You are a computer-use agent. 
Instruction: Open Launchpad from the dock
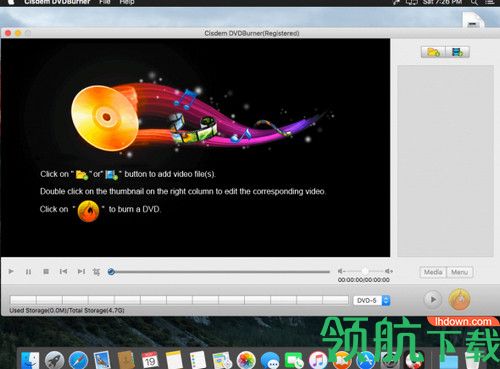coord(54,361)
